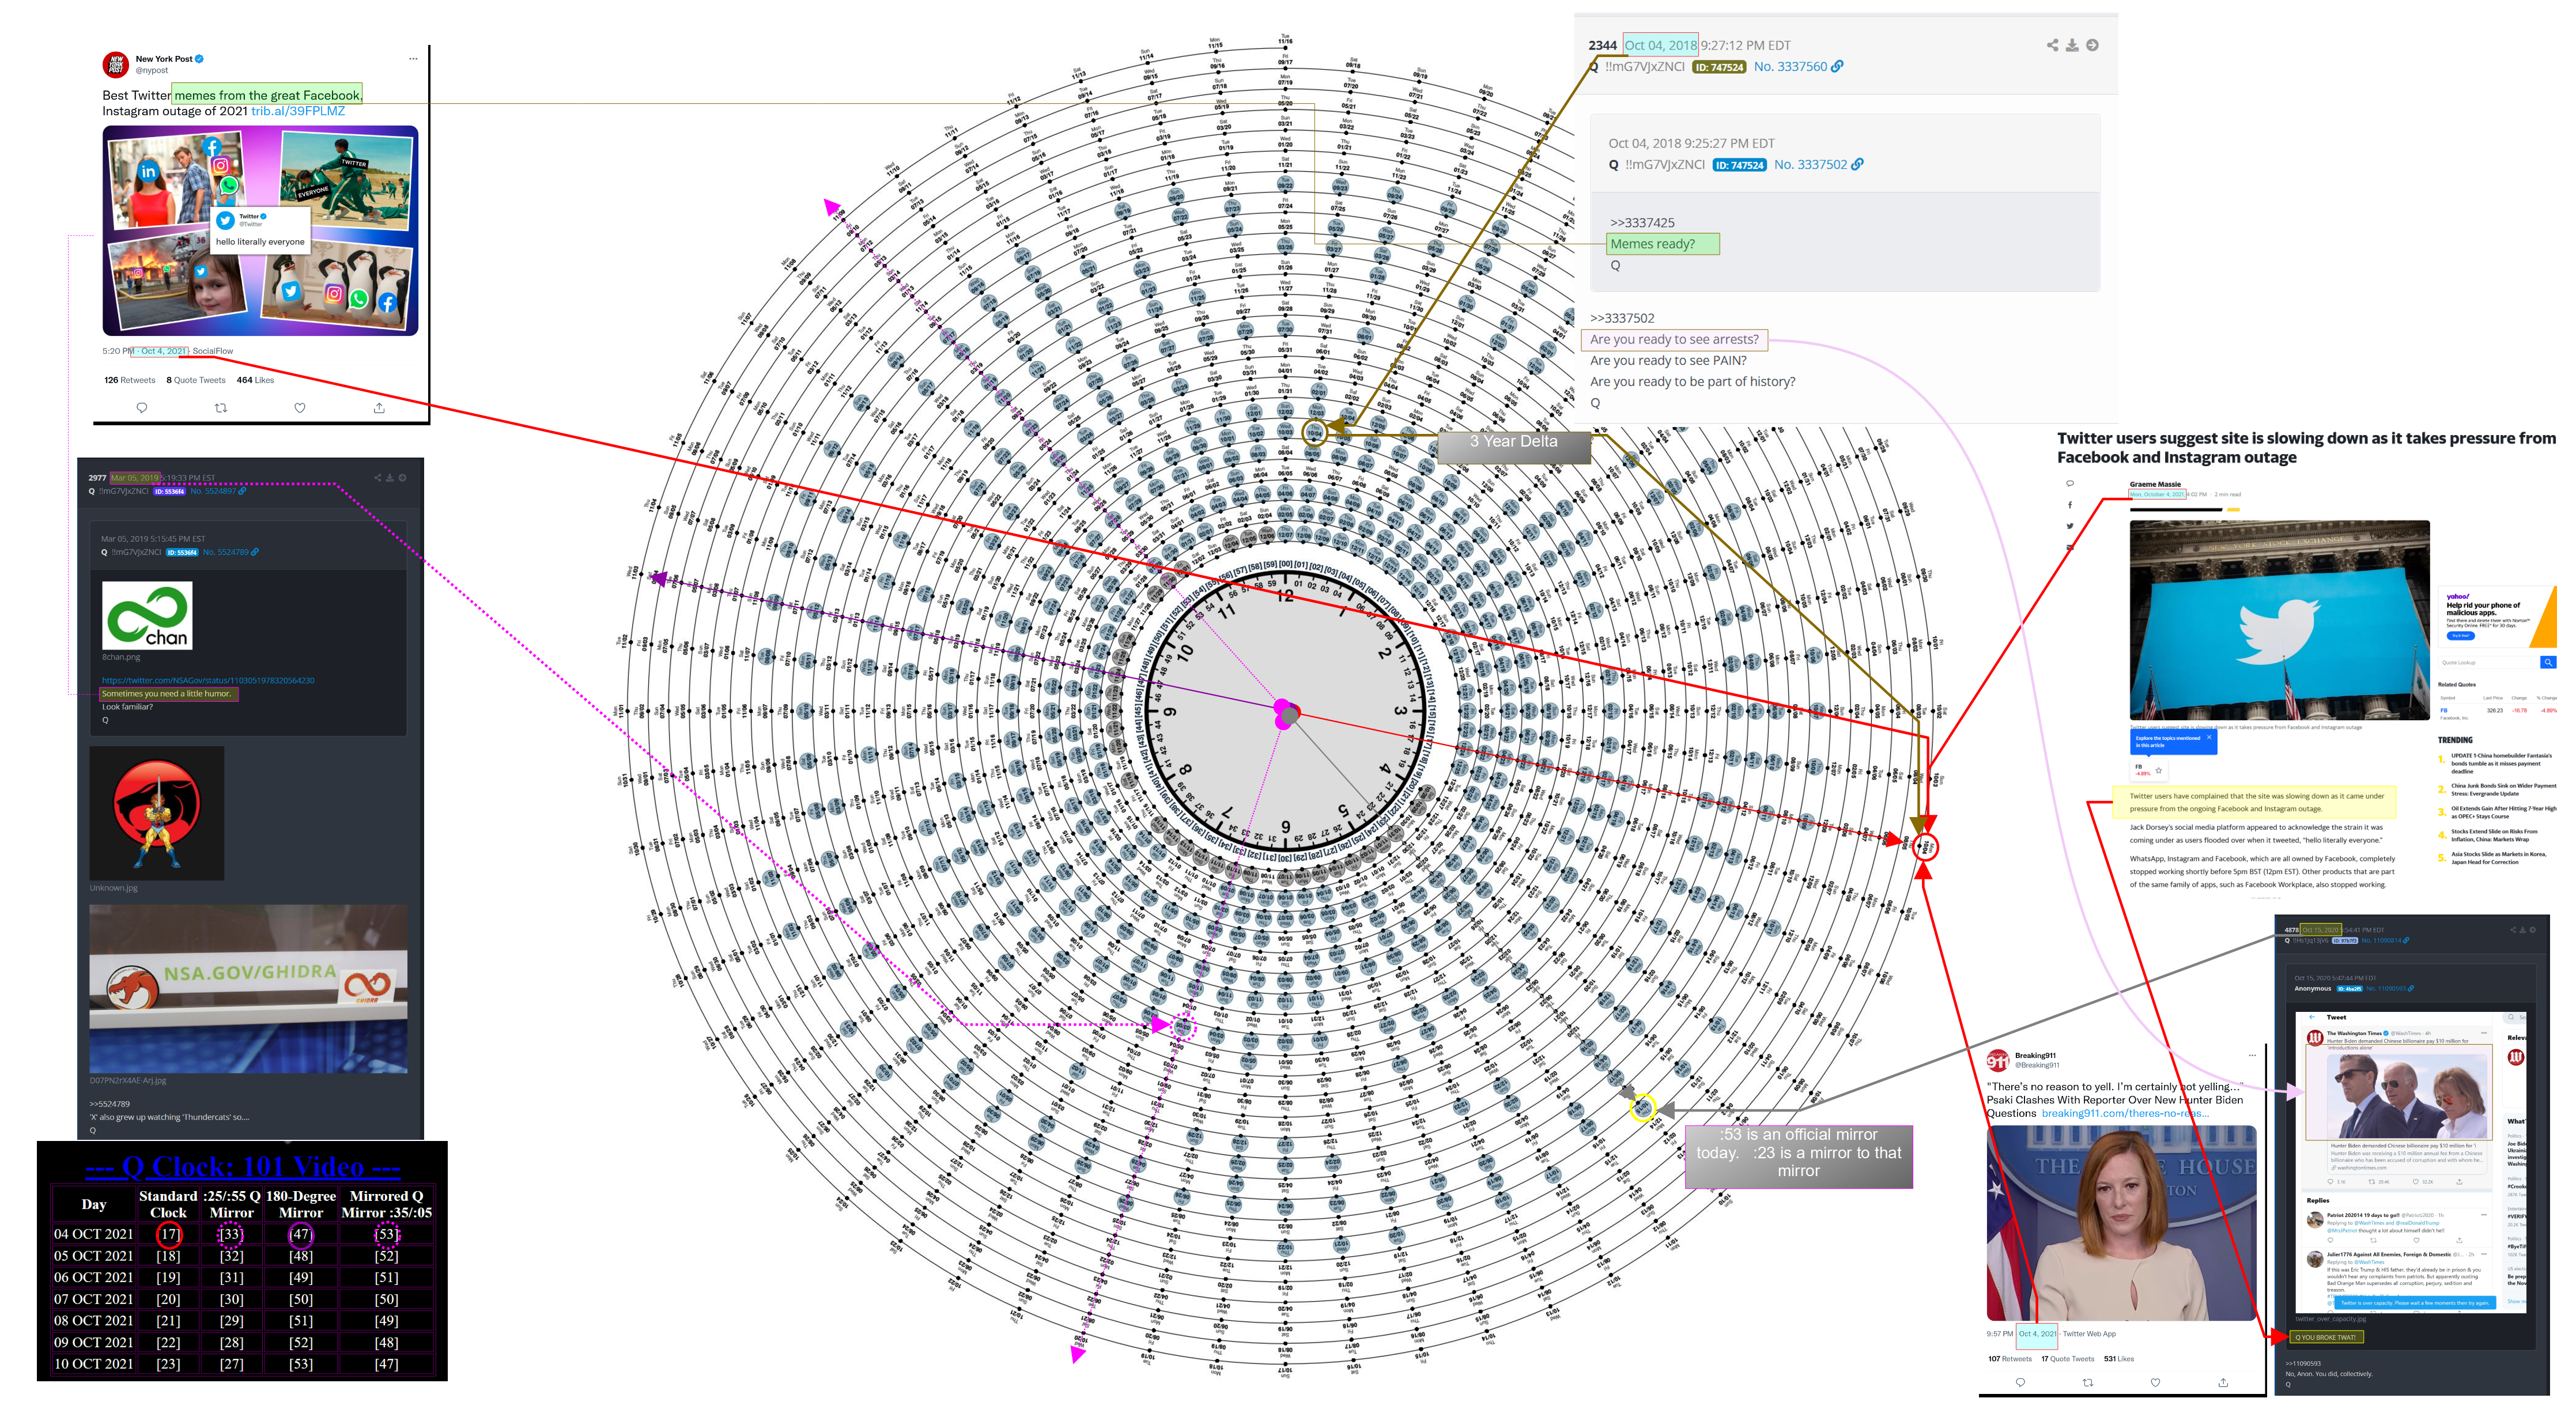This screenshot has height=1417, width=2576.
Task: Open quoted post link No. 11090593
Action: [2390, 989]
